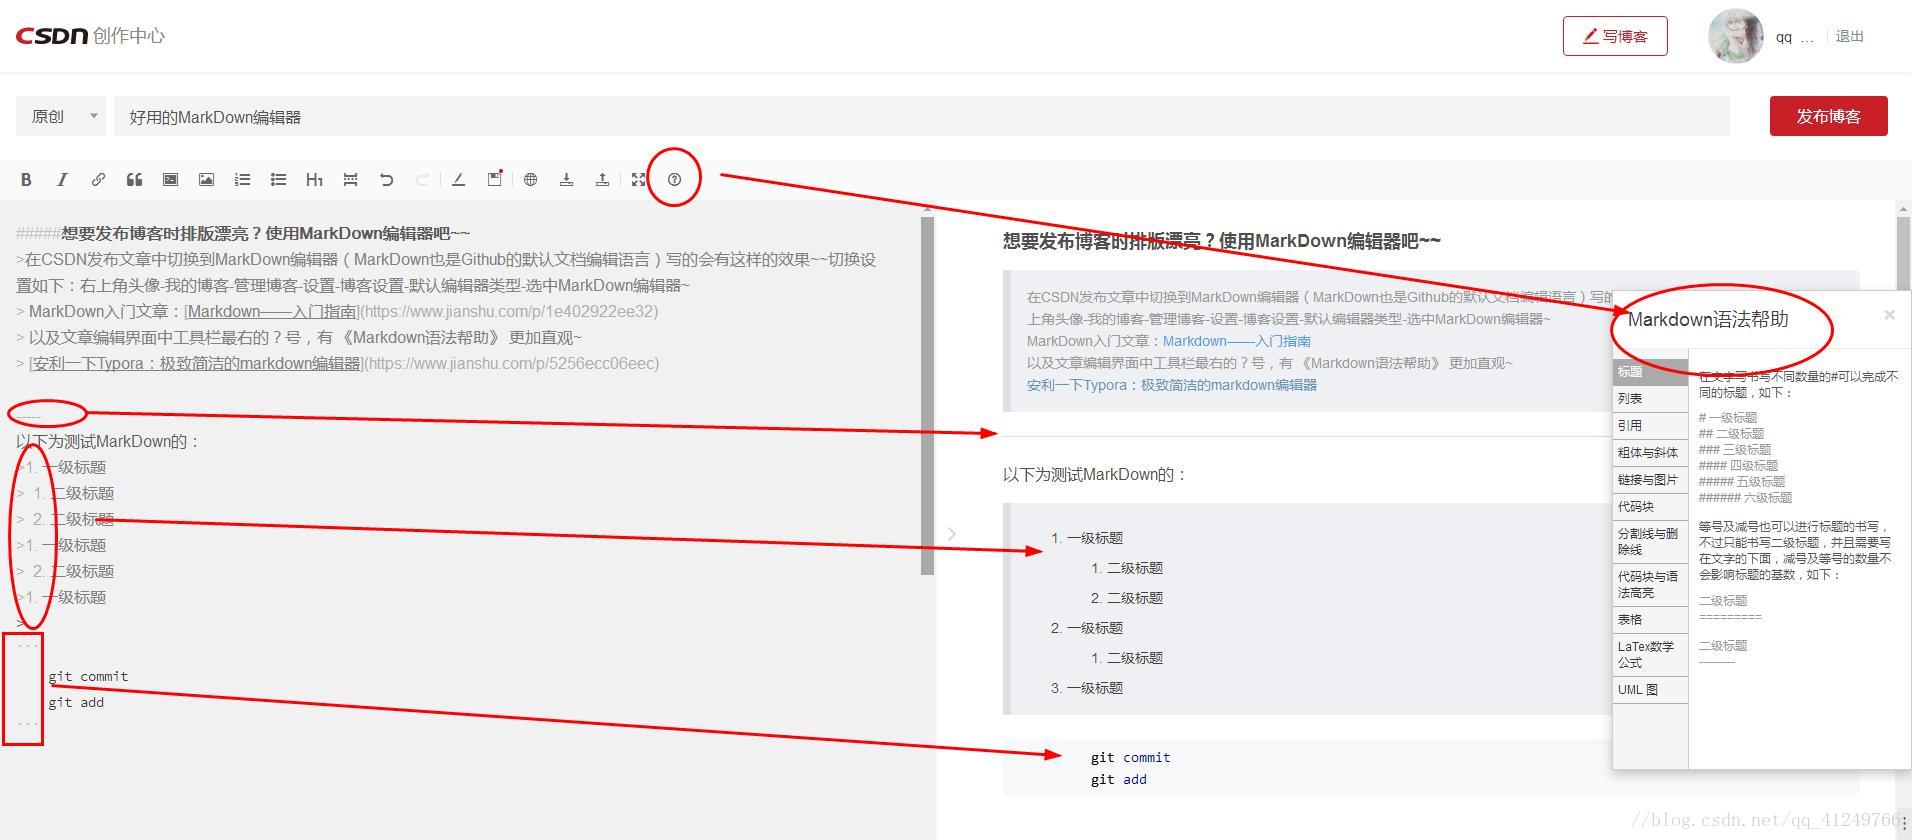
Task: Select the 粗体与斜体 help tab
Action: pos(1650,453)
